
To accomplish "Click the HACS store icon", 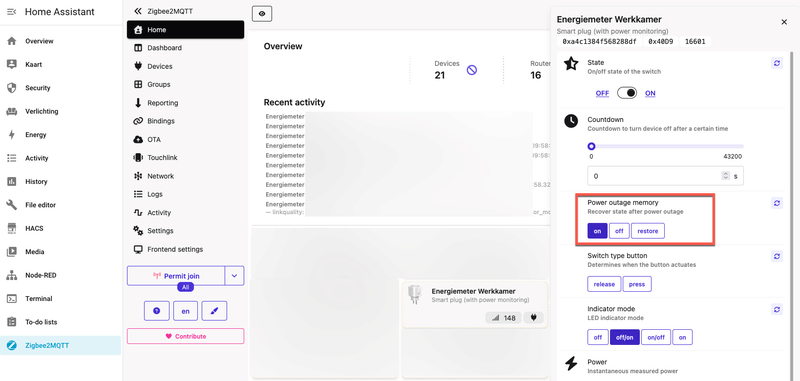I will (11, 228).
